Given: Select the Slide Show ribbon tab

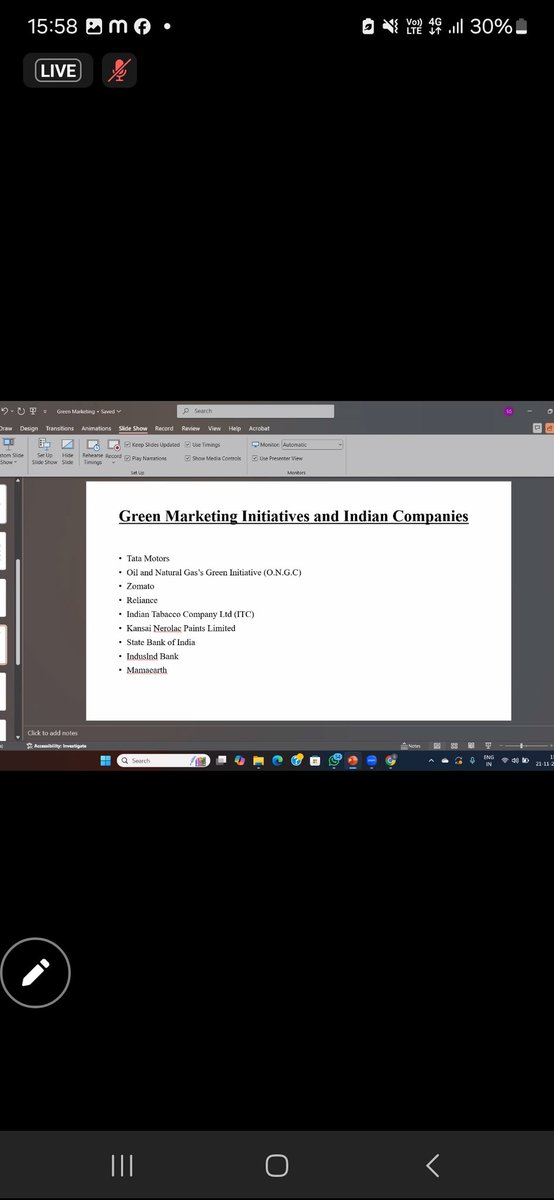Looking at the screenshot, I should point(133,428).
